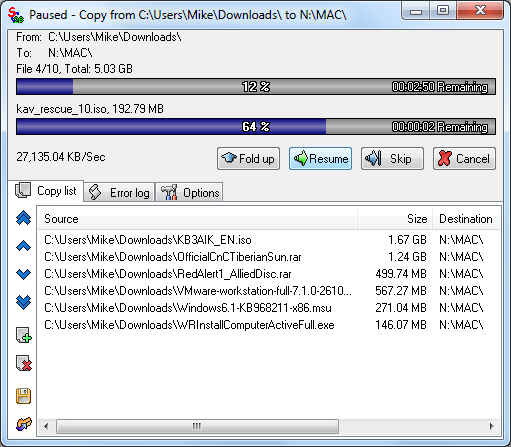This screenshot has height=447, width=511.
Task: Open the Options tab
Action: (x=189, y=192)
